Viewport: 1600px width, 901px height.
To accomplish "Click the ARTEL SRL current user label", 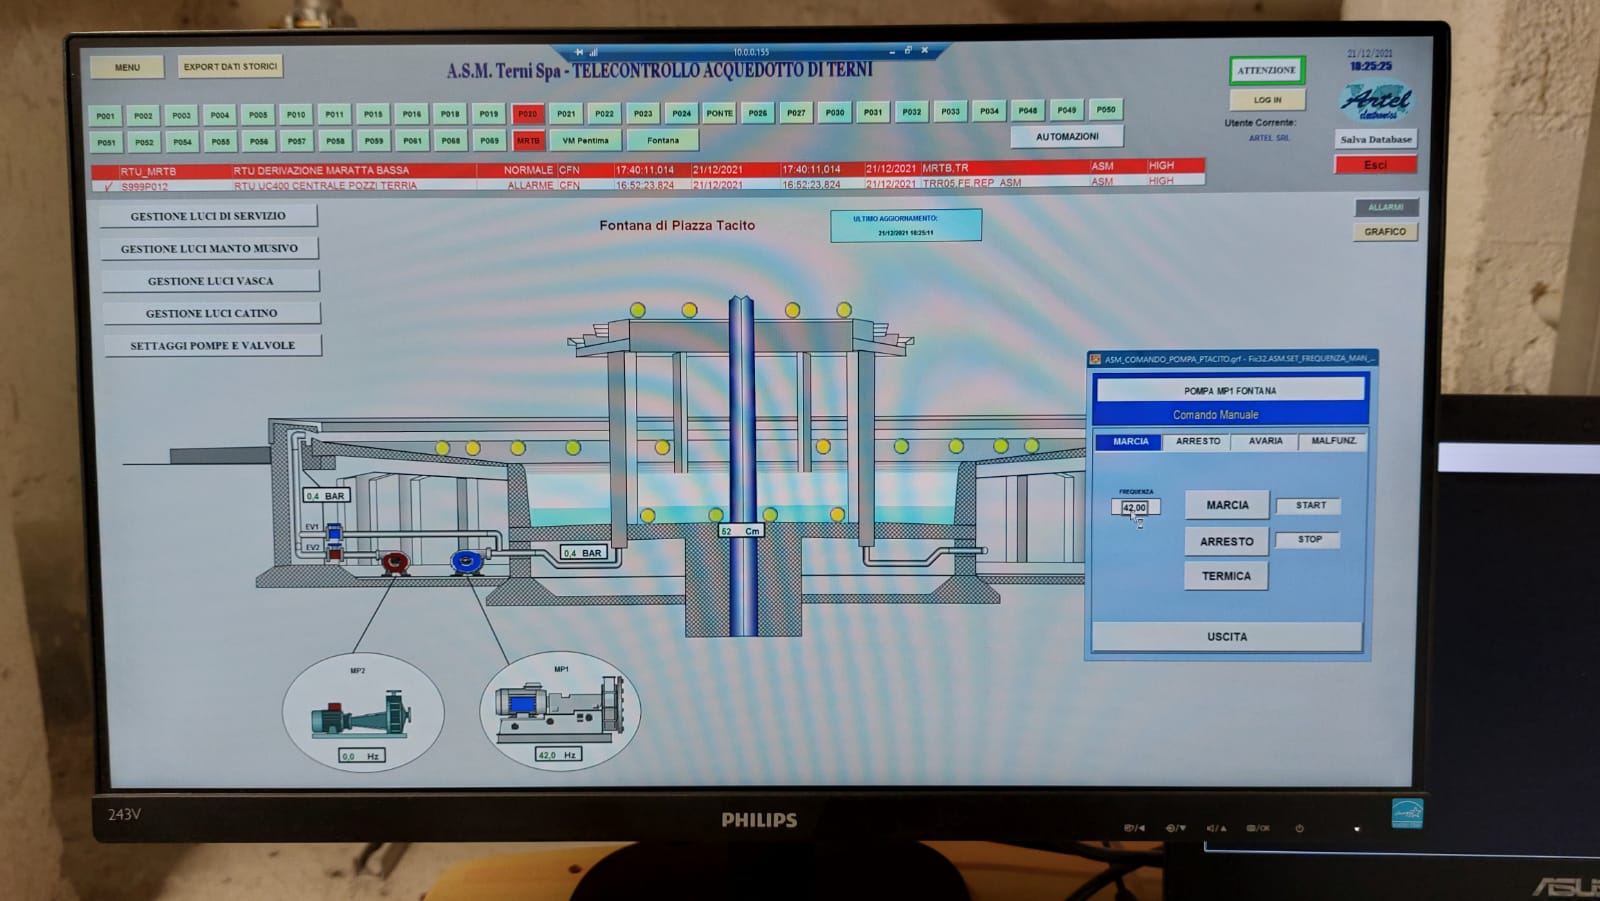I will (1269, 138).
